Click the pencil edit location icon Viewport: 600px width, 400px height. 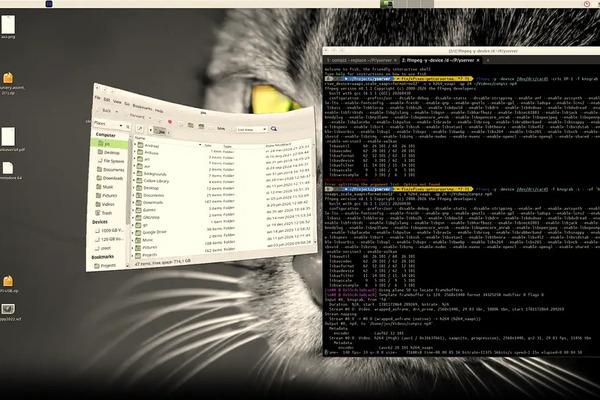(140, 129)
